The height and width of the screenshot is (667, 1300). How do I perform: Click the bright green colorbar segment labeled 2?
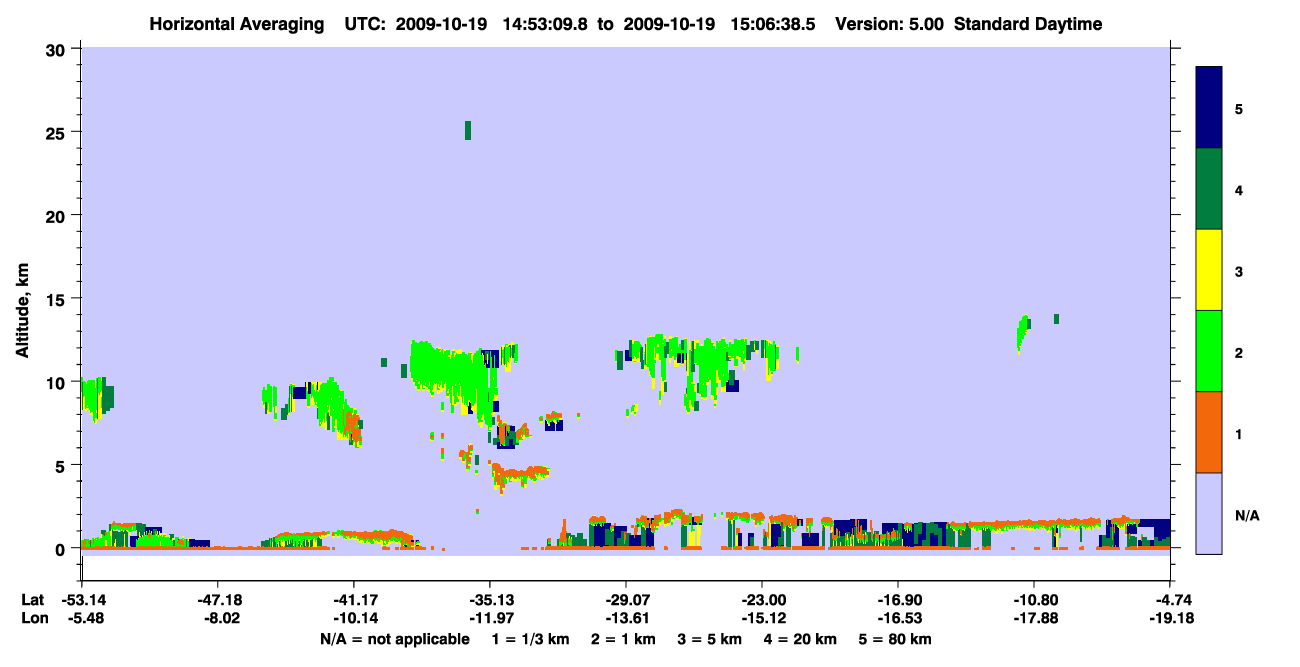[1209, 351]
